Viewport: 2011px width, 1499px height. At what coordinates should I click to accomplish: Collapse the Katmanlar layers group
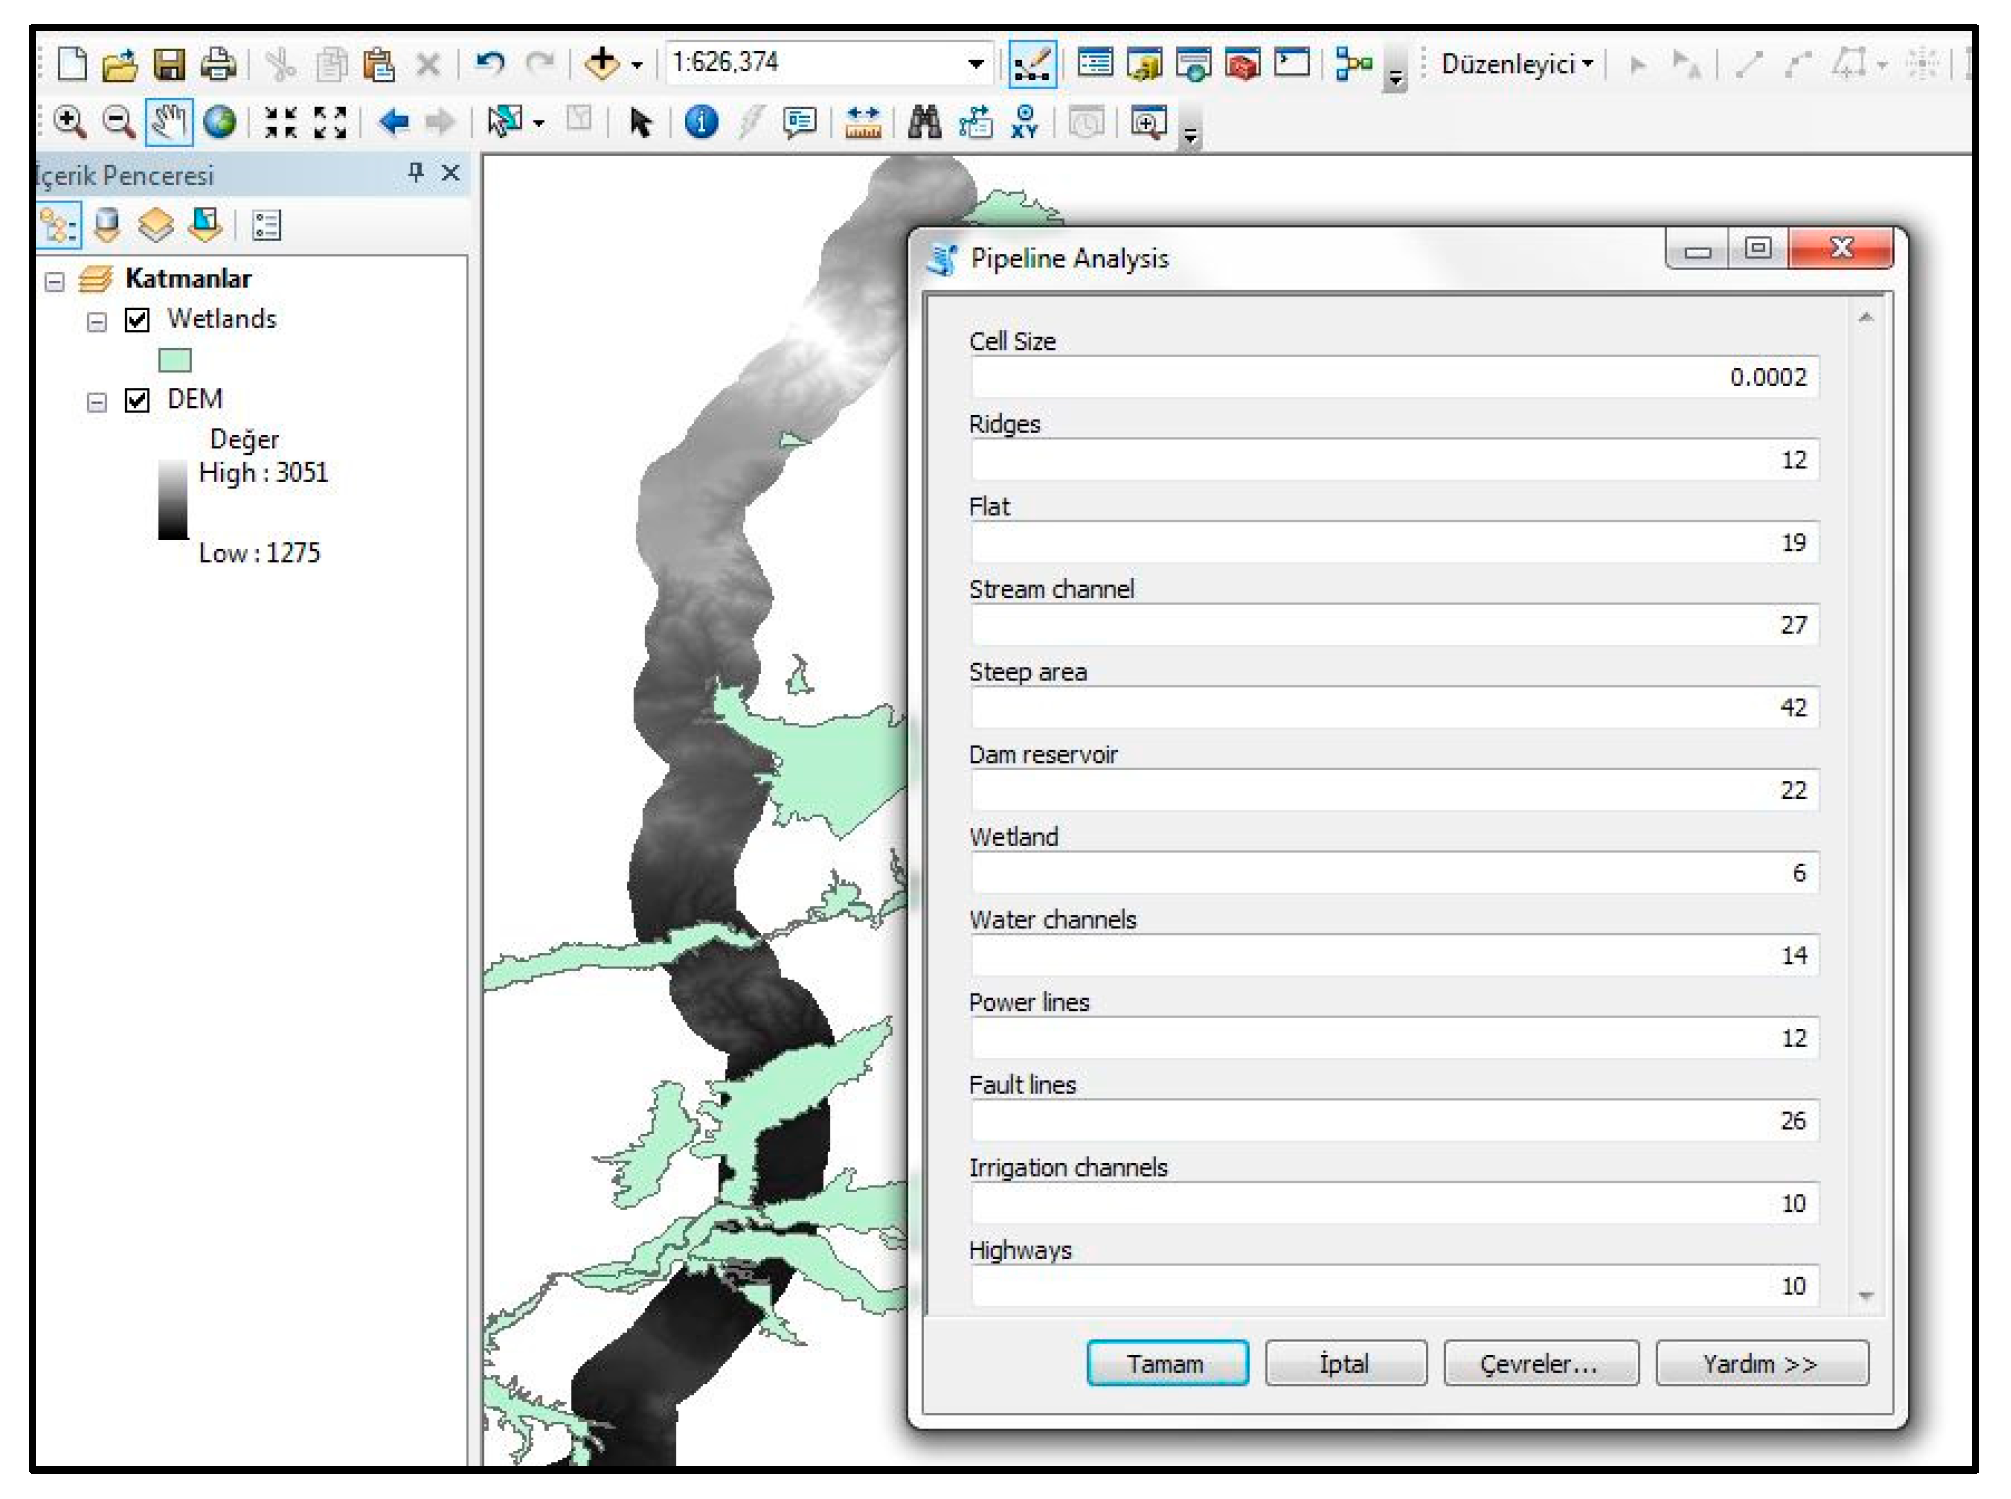click(x=55, y=281)
